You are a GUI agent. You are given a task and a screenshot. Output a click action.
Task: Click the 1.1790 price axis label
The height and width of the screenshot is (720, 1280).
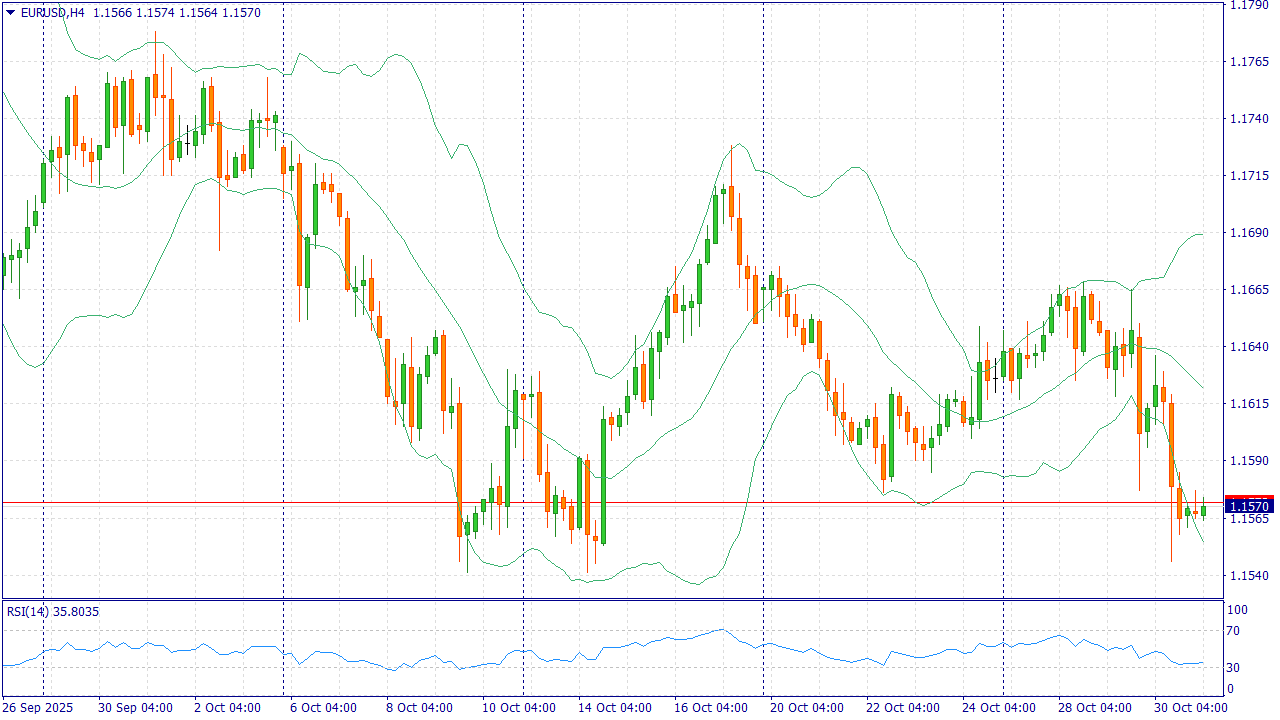[1249, 5]
